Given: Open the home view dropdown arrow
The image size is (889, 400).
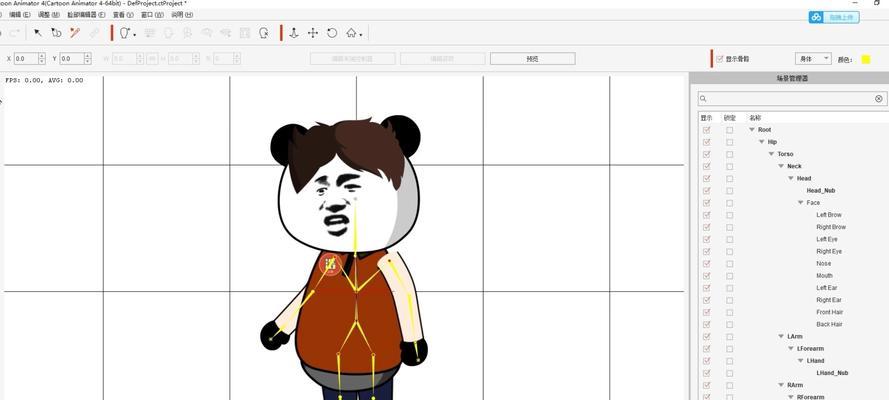Looking at the screenshot, I should pos(361,35).
